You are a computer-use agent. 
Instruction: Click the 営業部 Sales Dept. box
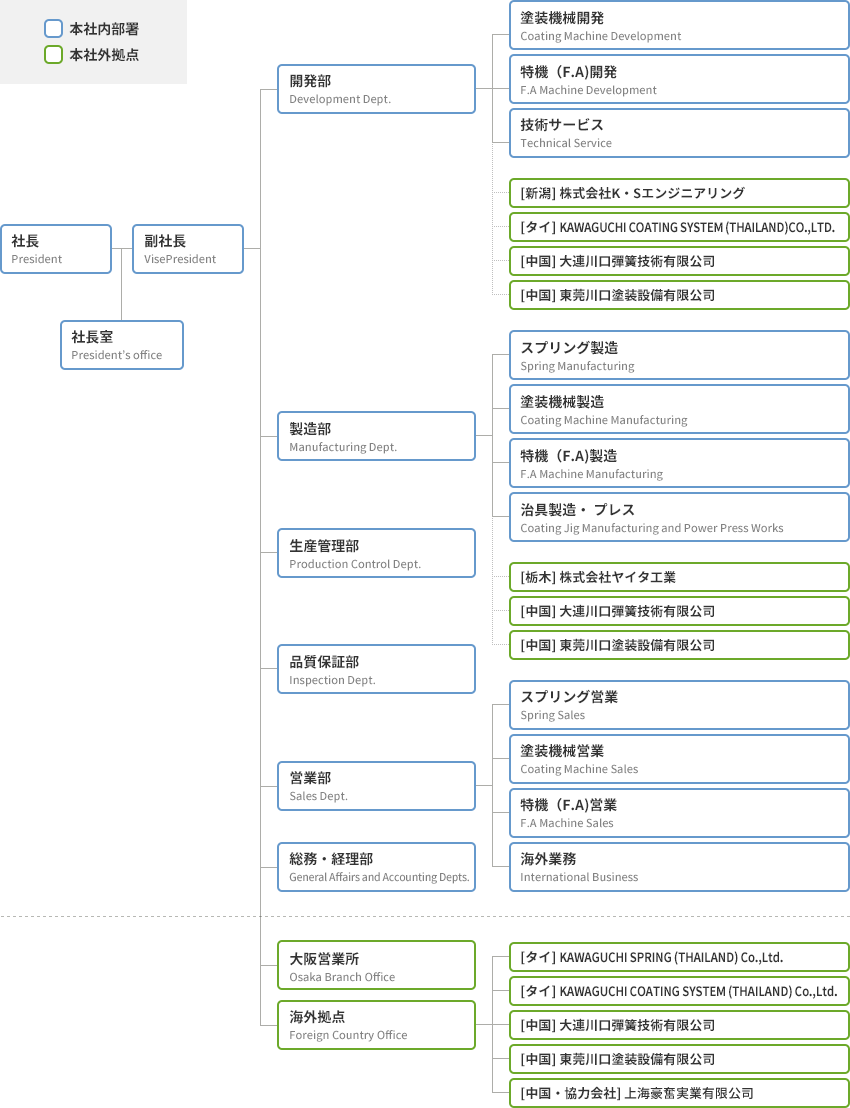click(x=377, y=786)
